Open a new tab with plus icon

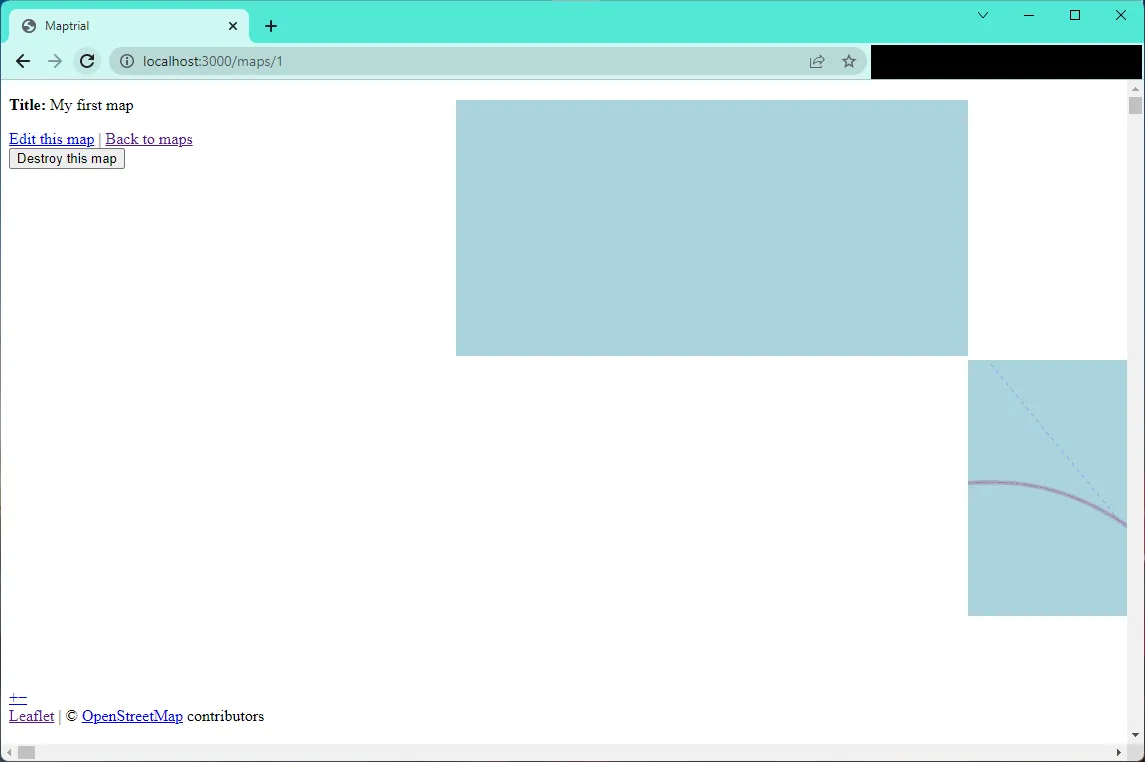tap(271, 26)
